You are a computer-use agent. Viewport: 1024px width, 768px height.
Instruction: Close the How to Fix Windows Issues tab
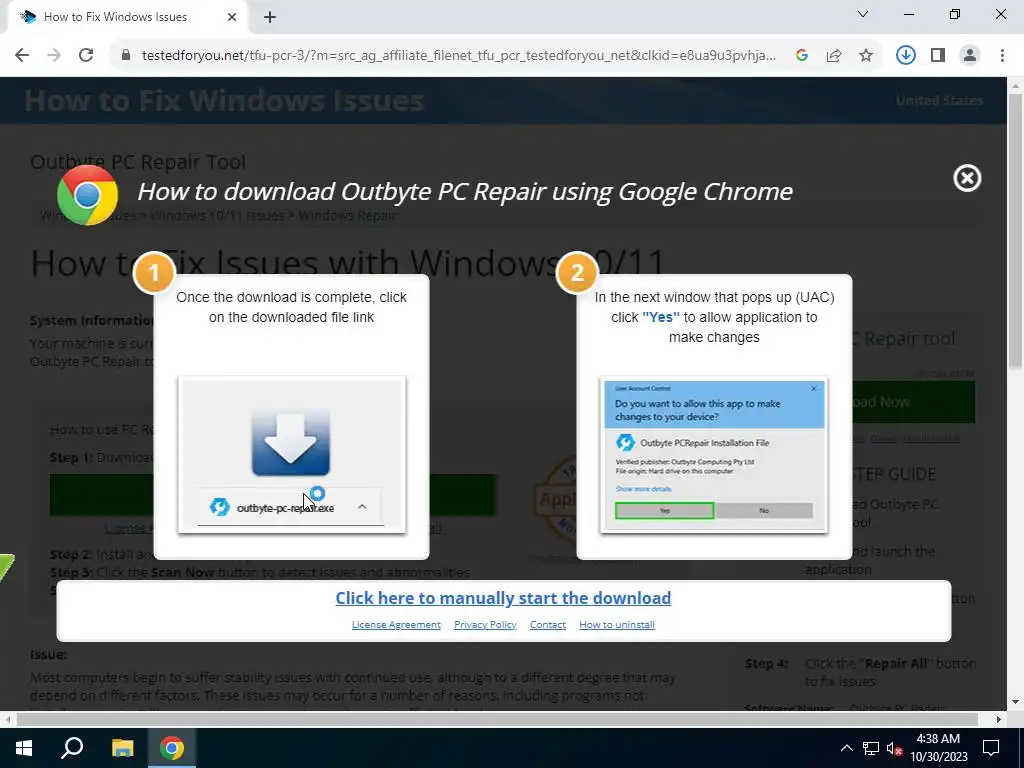[x=232, y=17]
